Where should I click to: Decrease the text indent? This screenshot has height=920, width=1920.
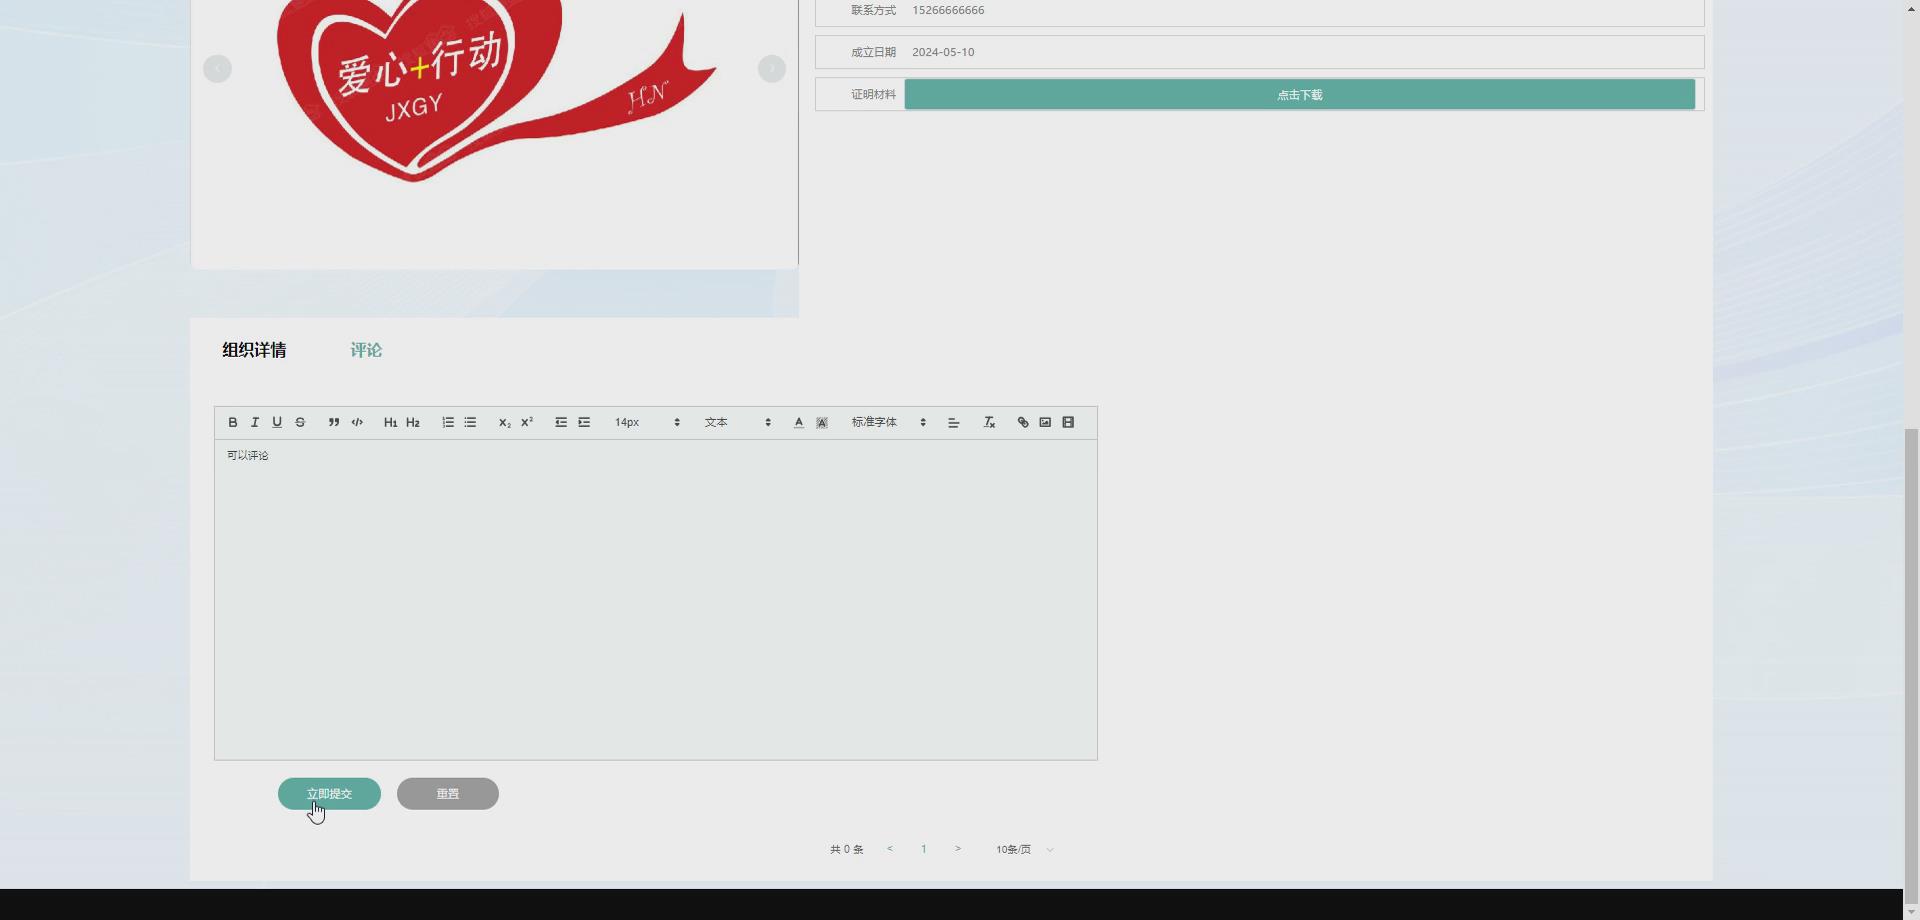click(x=561, y=422)
